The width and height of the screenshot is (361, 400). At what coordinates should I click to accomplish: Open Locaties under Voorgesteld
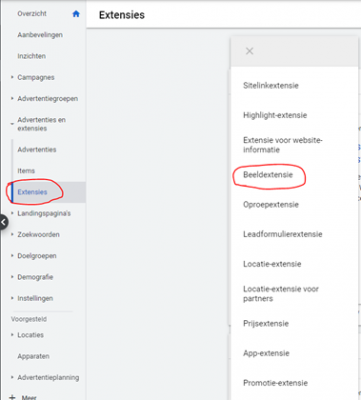tap(30, 335)
